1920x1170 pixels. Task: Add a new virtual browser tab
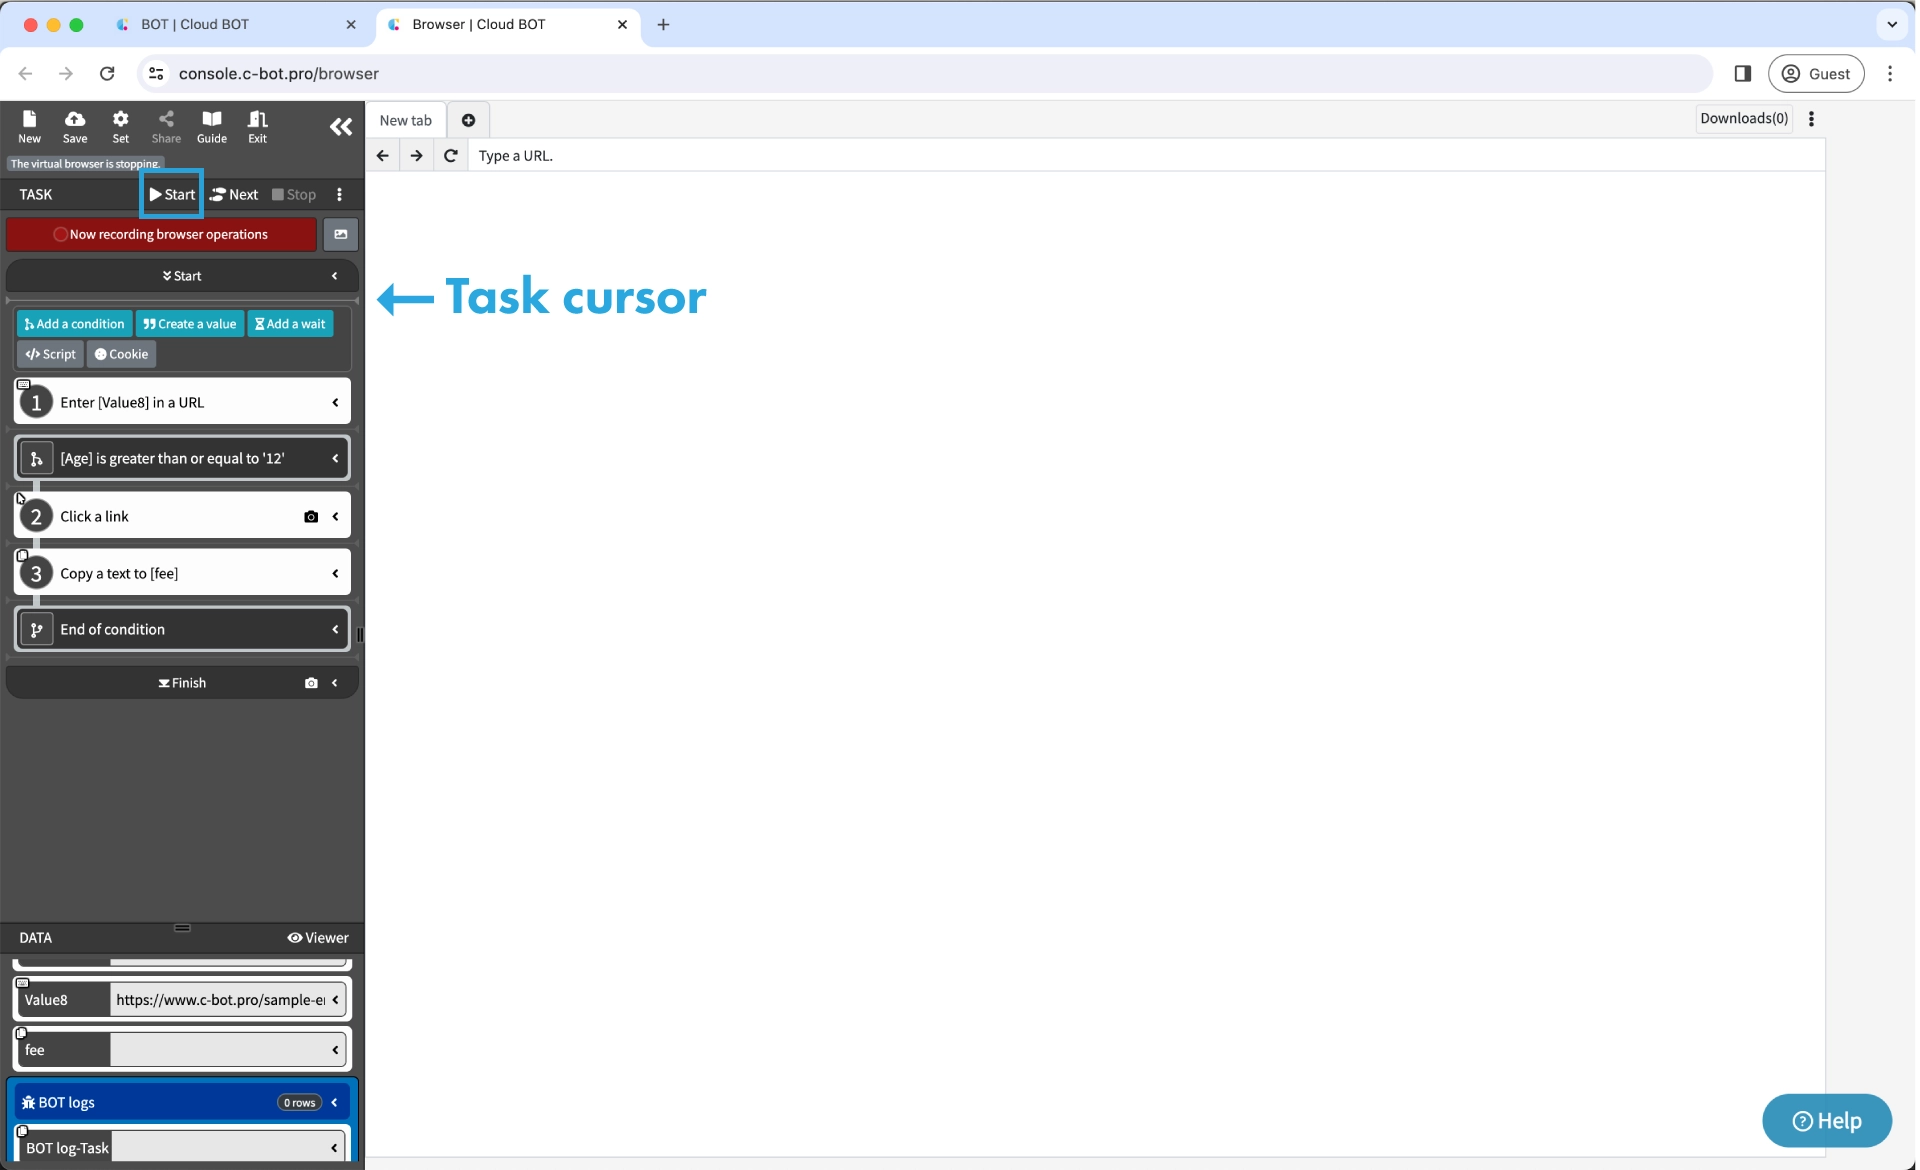(x=468, y=120)
